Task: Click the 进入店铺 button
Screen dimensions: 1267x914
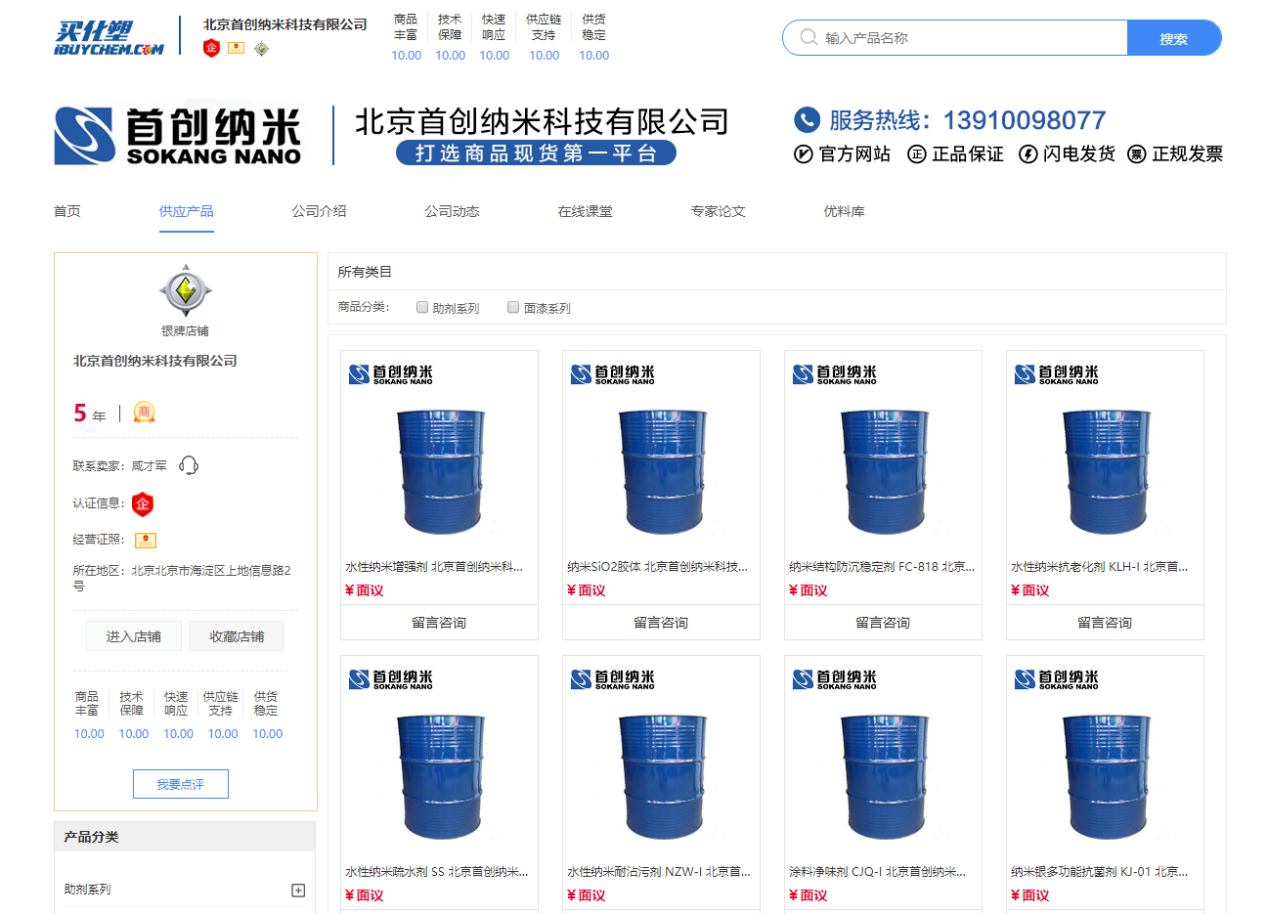Action: (134, 636)
